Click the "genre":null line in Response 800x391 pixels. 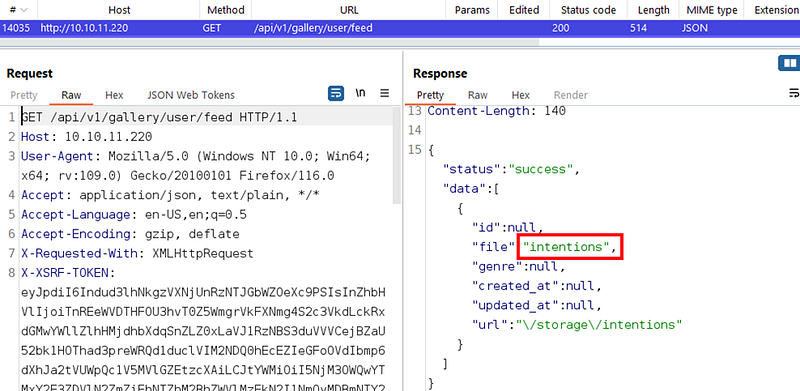click(519, 266)
